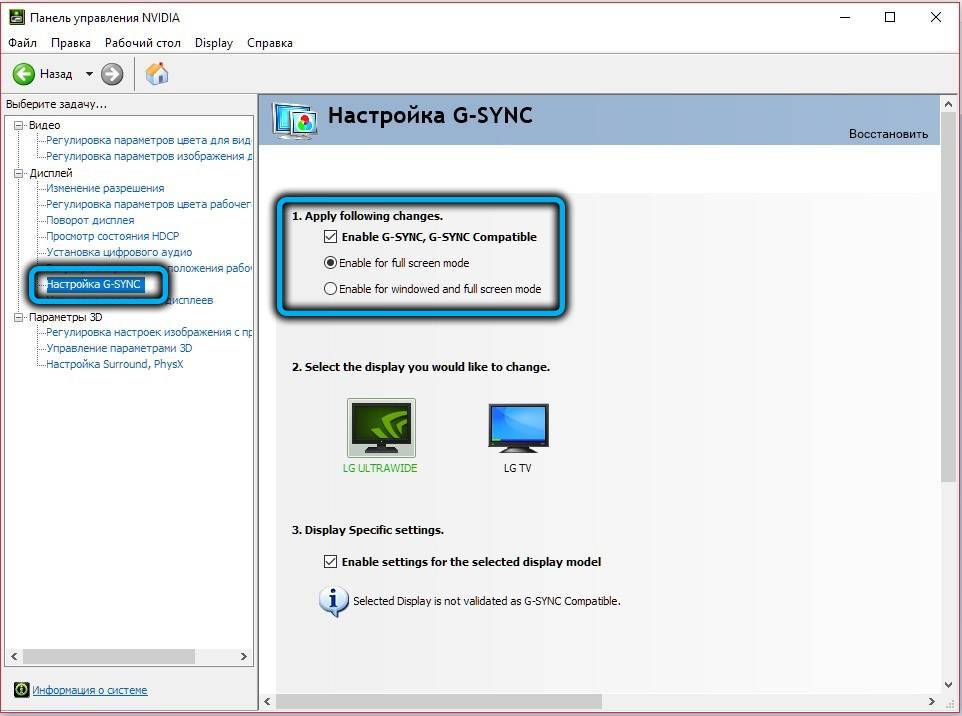Select Enable for full screen mode
This screenshot has width=962, height=716.
(x=331, y=263)
